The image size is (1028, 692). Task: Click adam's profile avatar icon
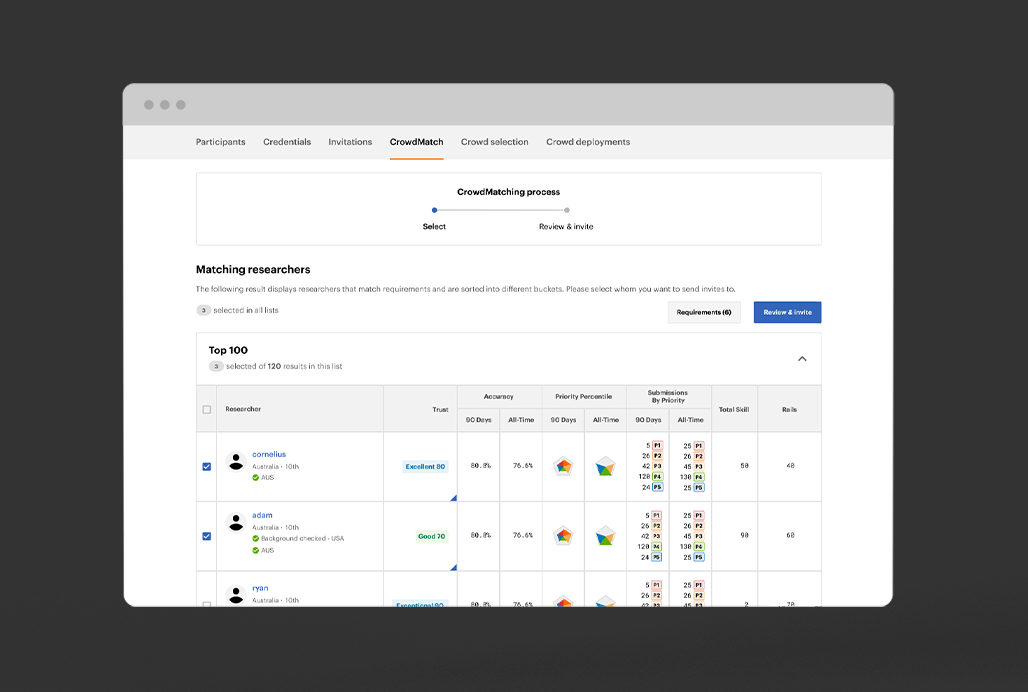pyautogui.click(x=236, y=522)
